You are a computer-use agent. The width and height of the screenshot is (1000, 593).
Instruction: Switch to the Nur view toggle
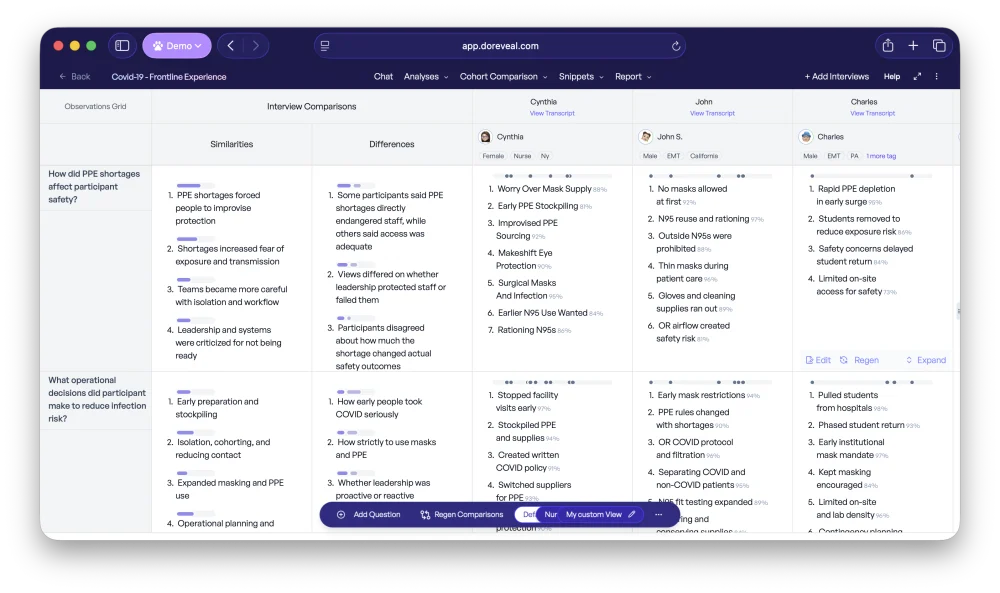(x=550, y=515)
